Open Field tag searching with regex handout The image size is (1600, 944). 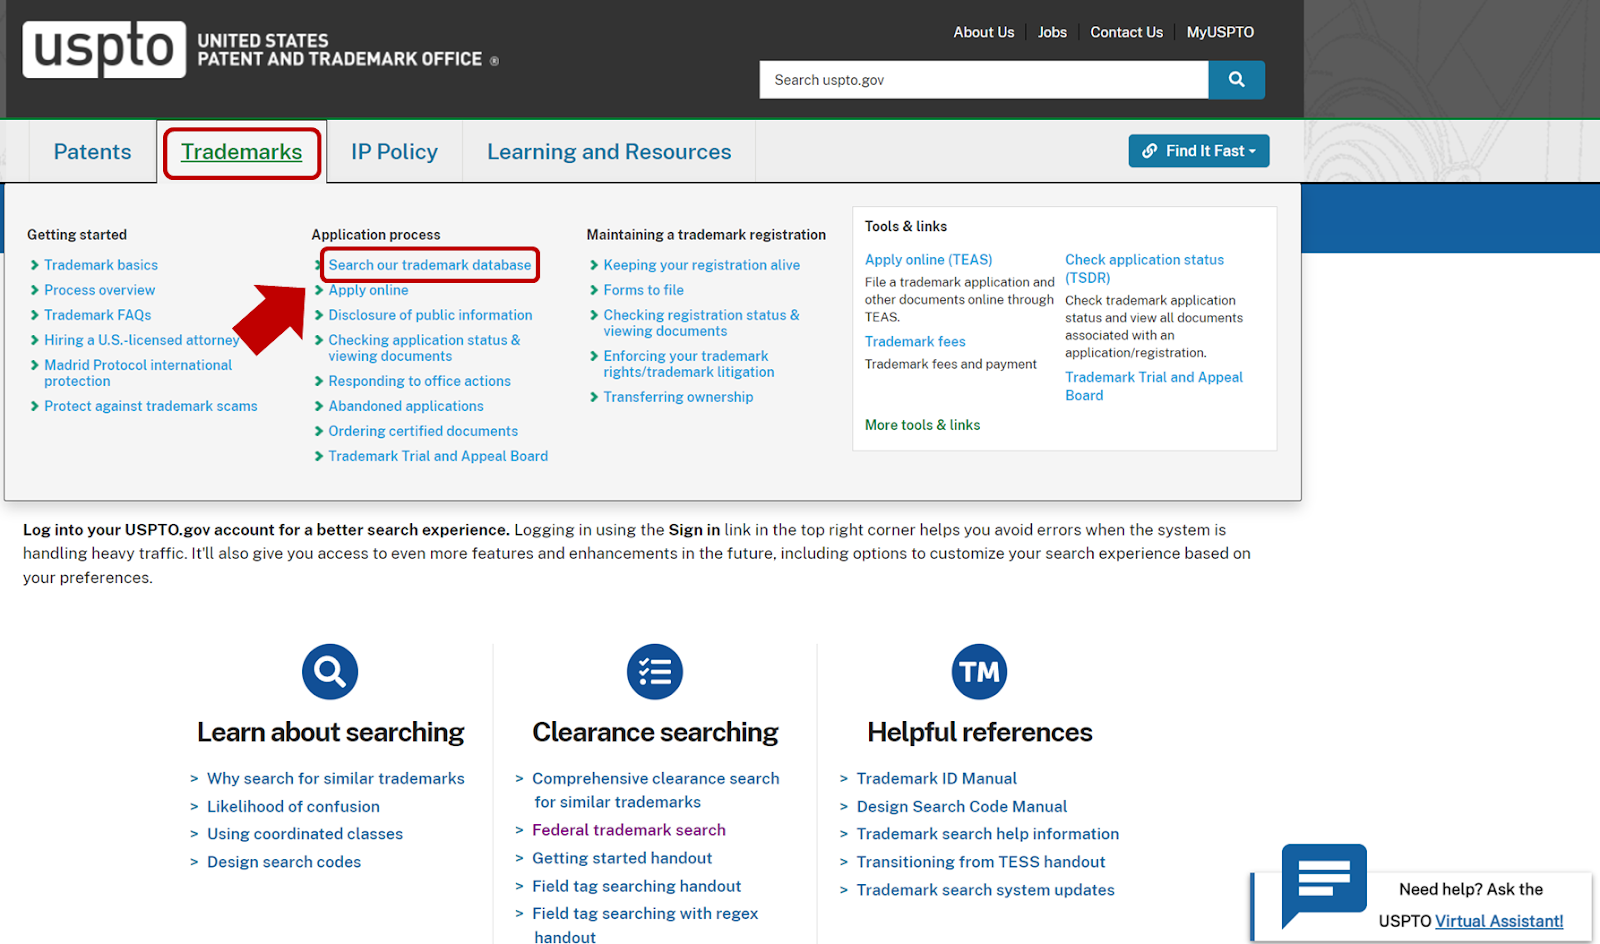(x=645, y=925)
